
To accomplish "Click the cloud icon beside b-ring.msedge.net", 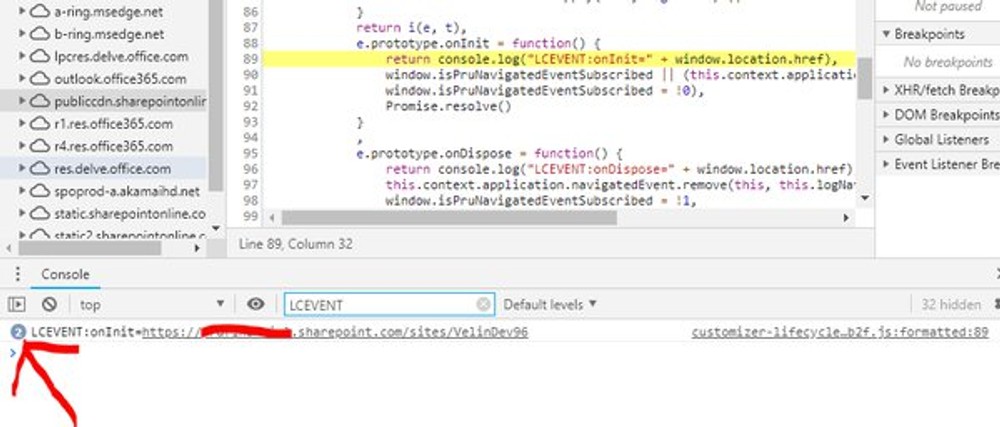I will 40,34.
